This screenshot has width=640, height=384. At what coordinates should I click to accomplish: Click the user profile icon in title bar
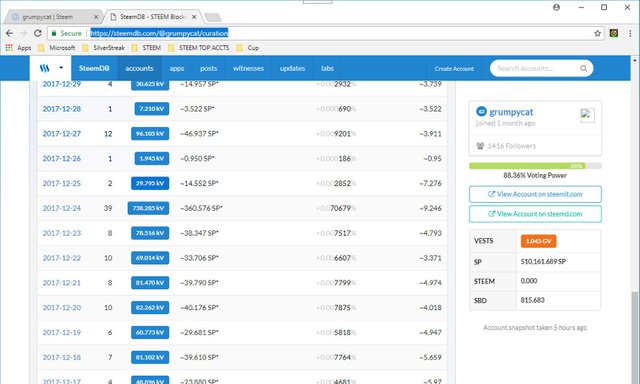point(556,7)
